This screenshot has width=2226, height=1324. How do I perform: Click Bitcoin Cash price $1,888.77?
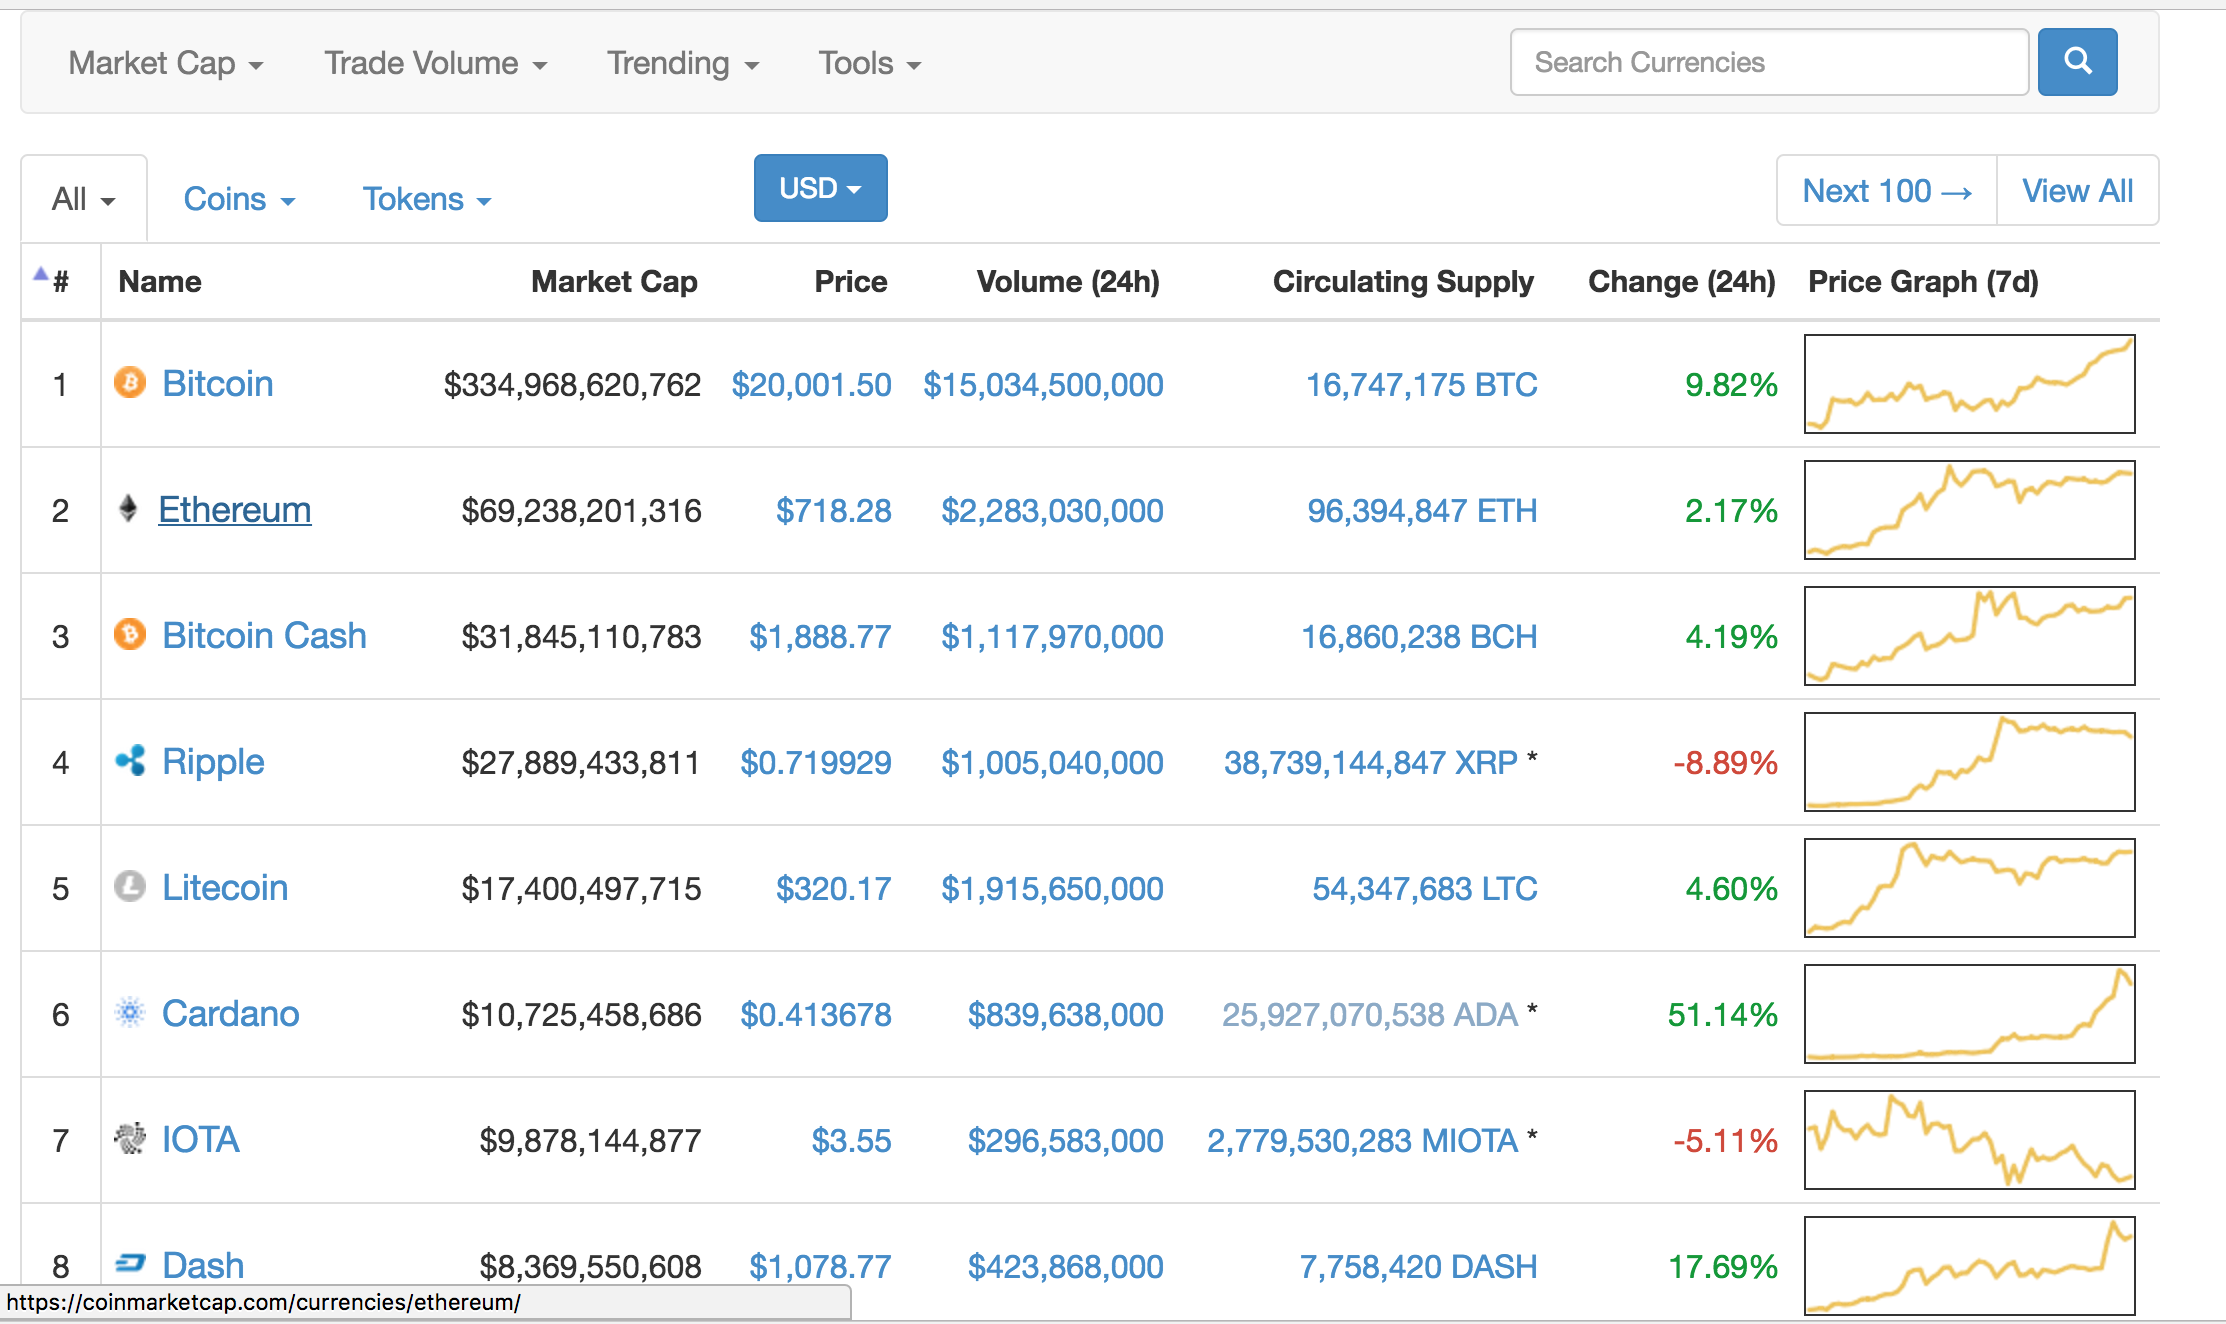820,637
